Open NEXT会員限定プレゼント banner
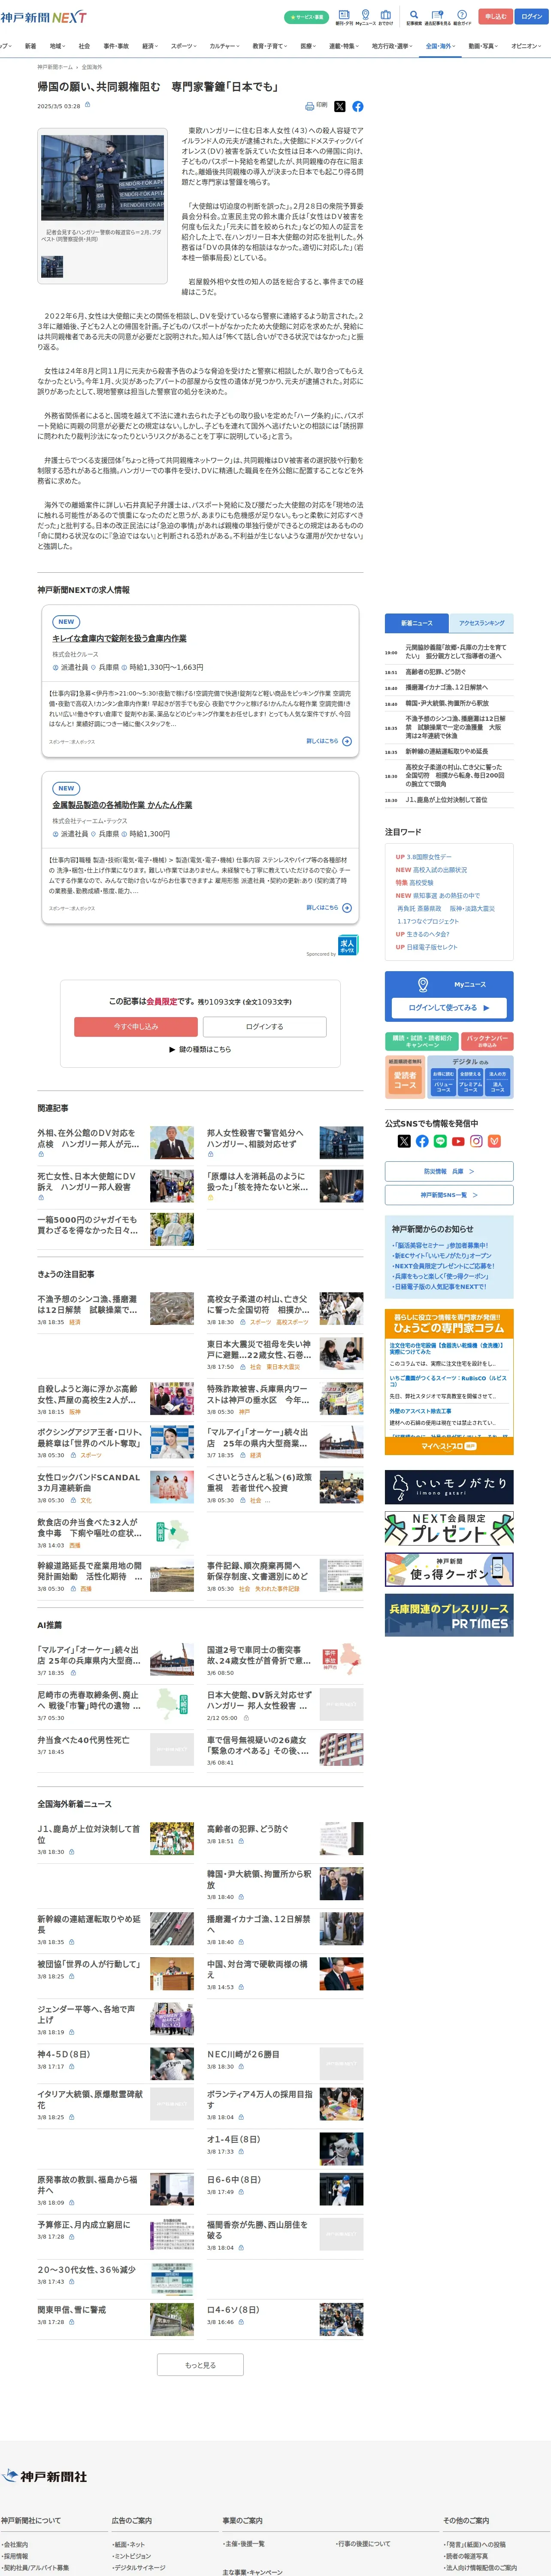Viewport: 551px width, 2576px height. pos(449,1529)
